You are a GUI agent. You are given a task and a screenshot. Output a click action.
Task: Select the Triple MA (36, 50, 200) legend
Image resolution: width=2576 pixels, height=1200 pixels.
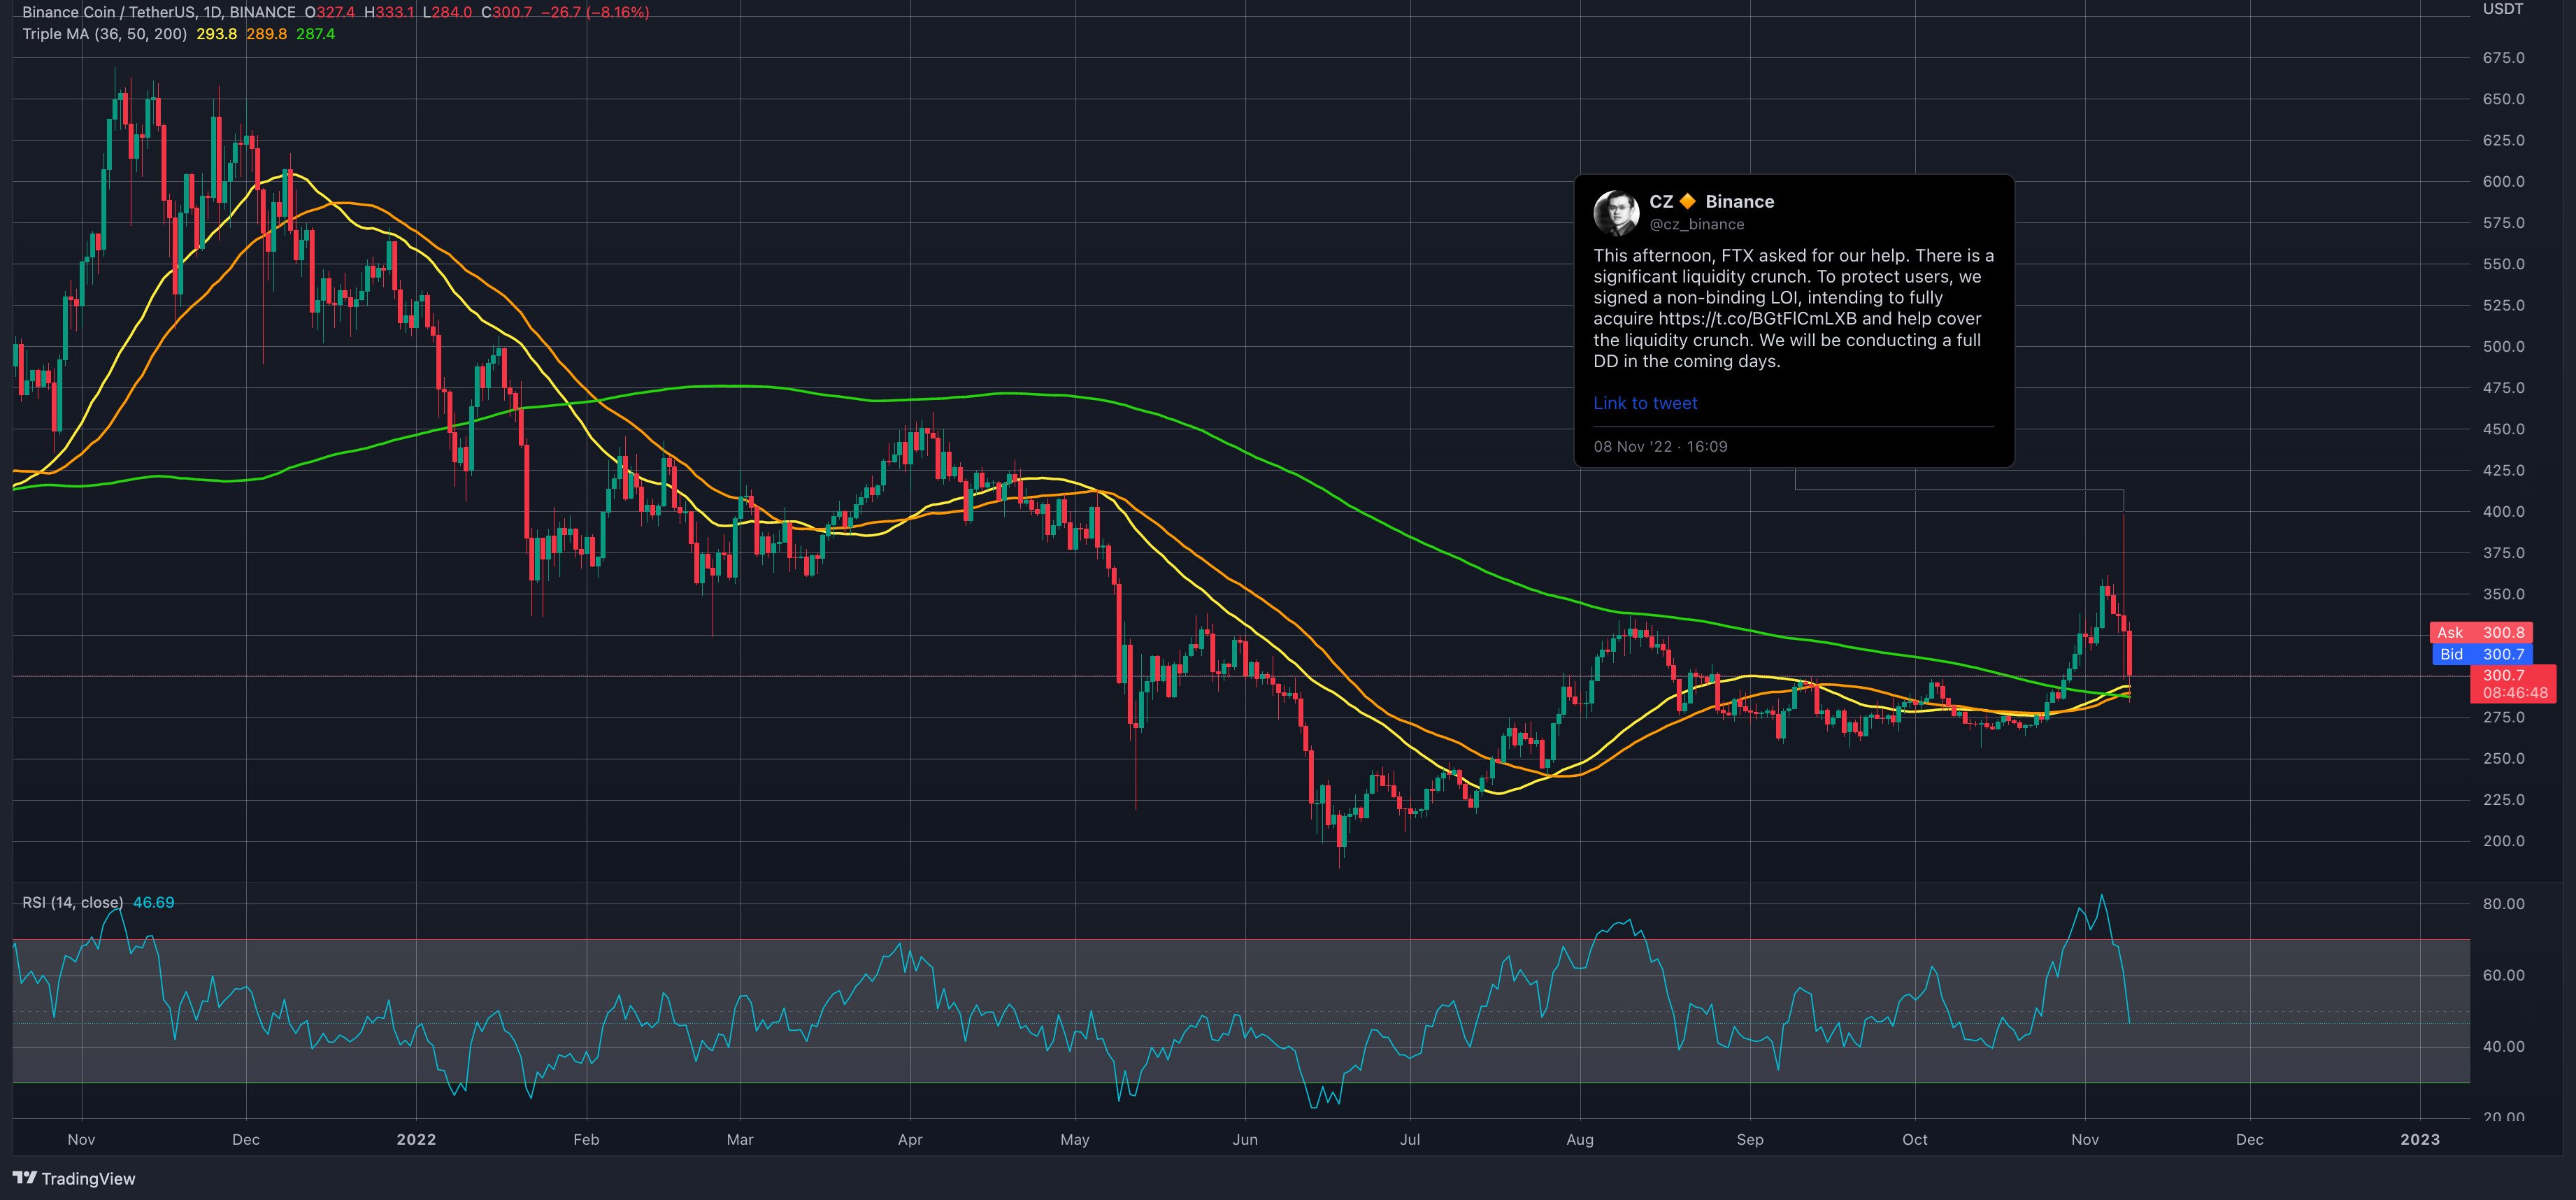point(104,34)
